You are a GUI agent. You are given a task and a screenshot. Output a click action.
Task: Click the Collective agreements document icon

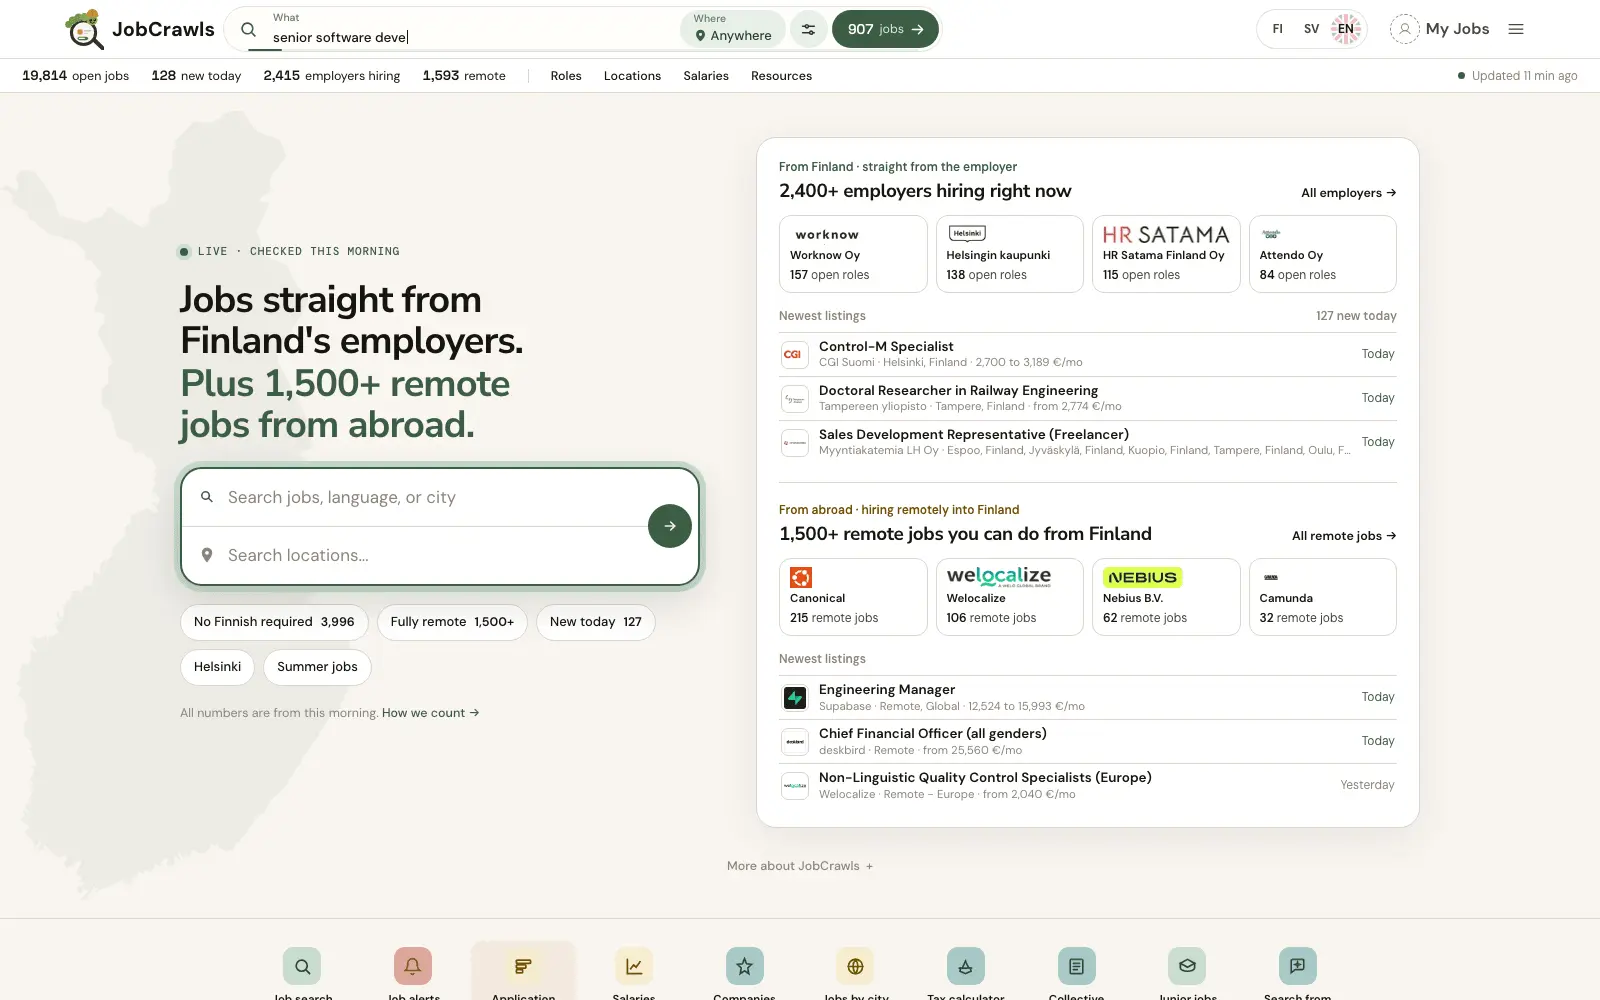(x=1077, y=966)
